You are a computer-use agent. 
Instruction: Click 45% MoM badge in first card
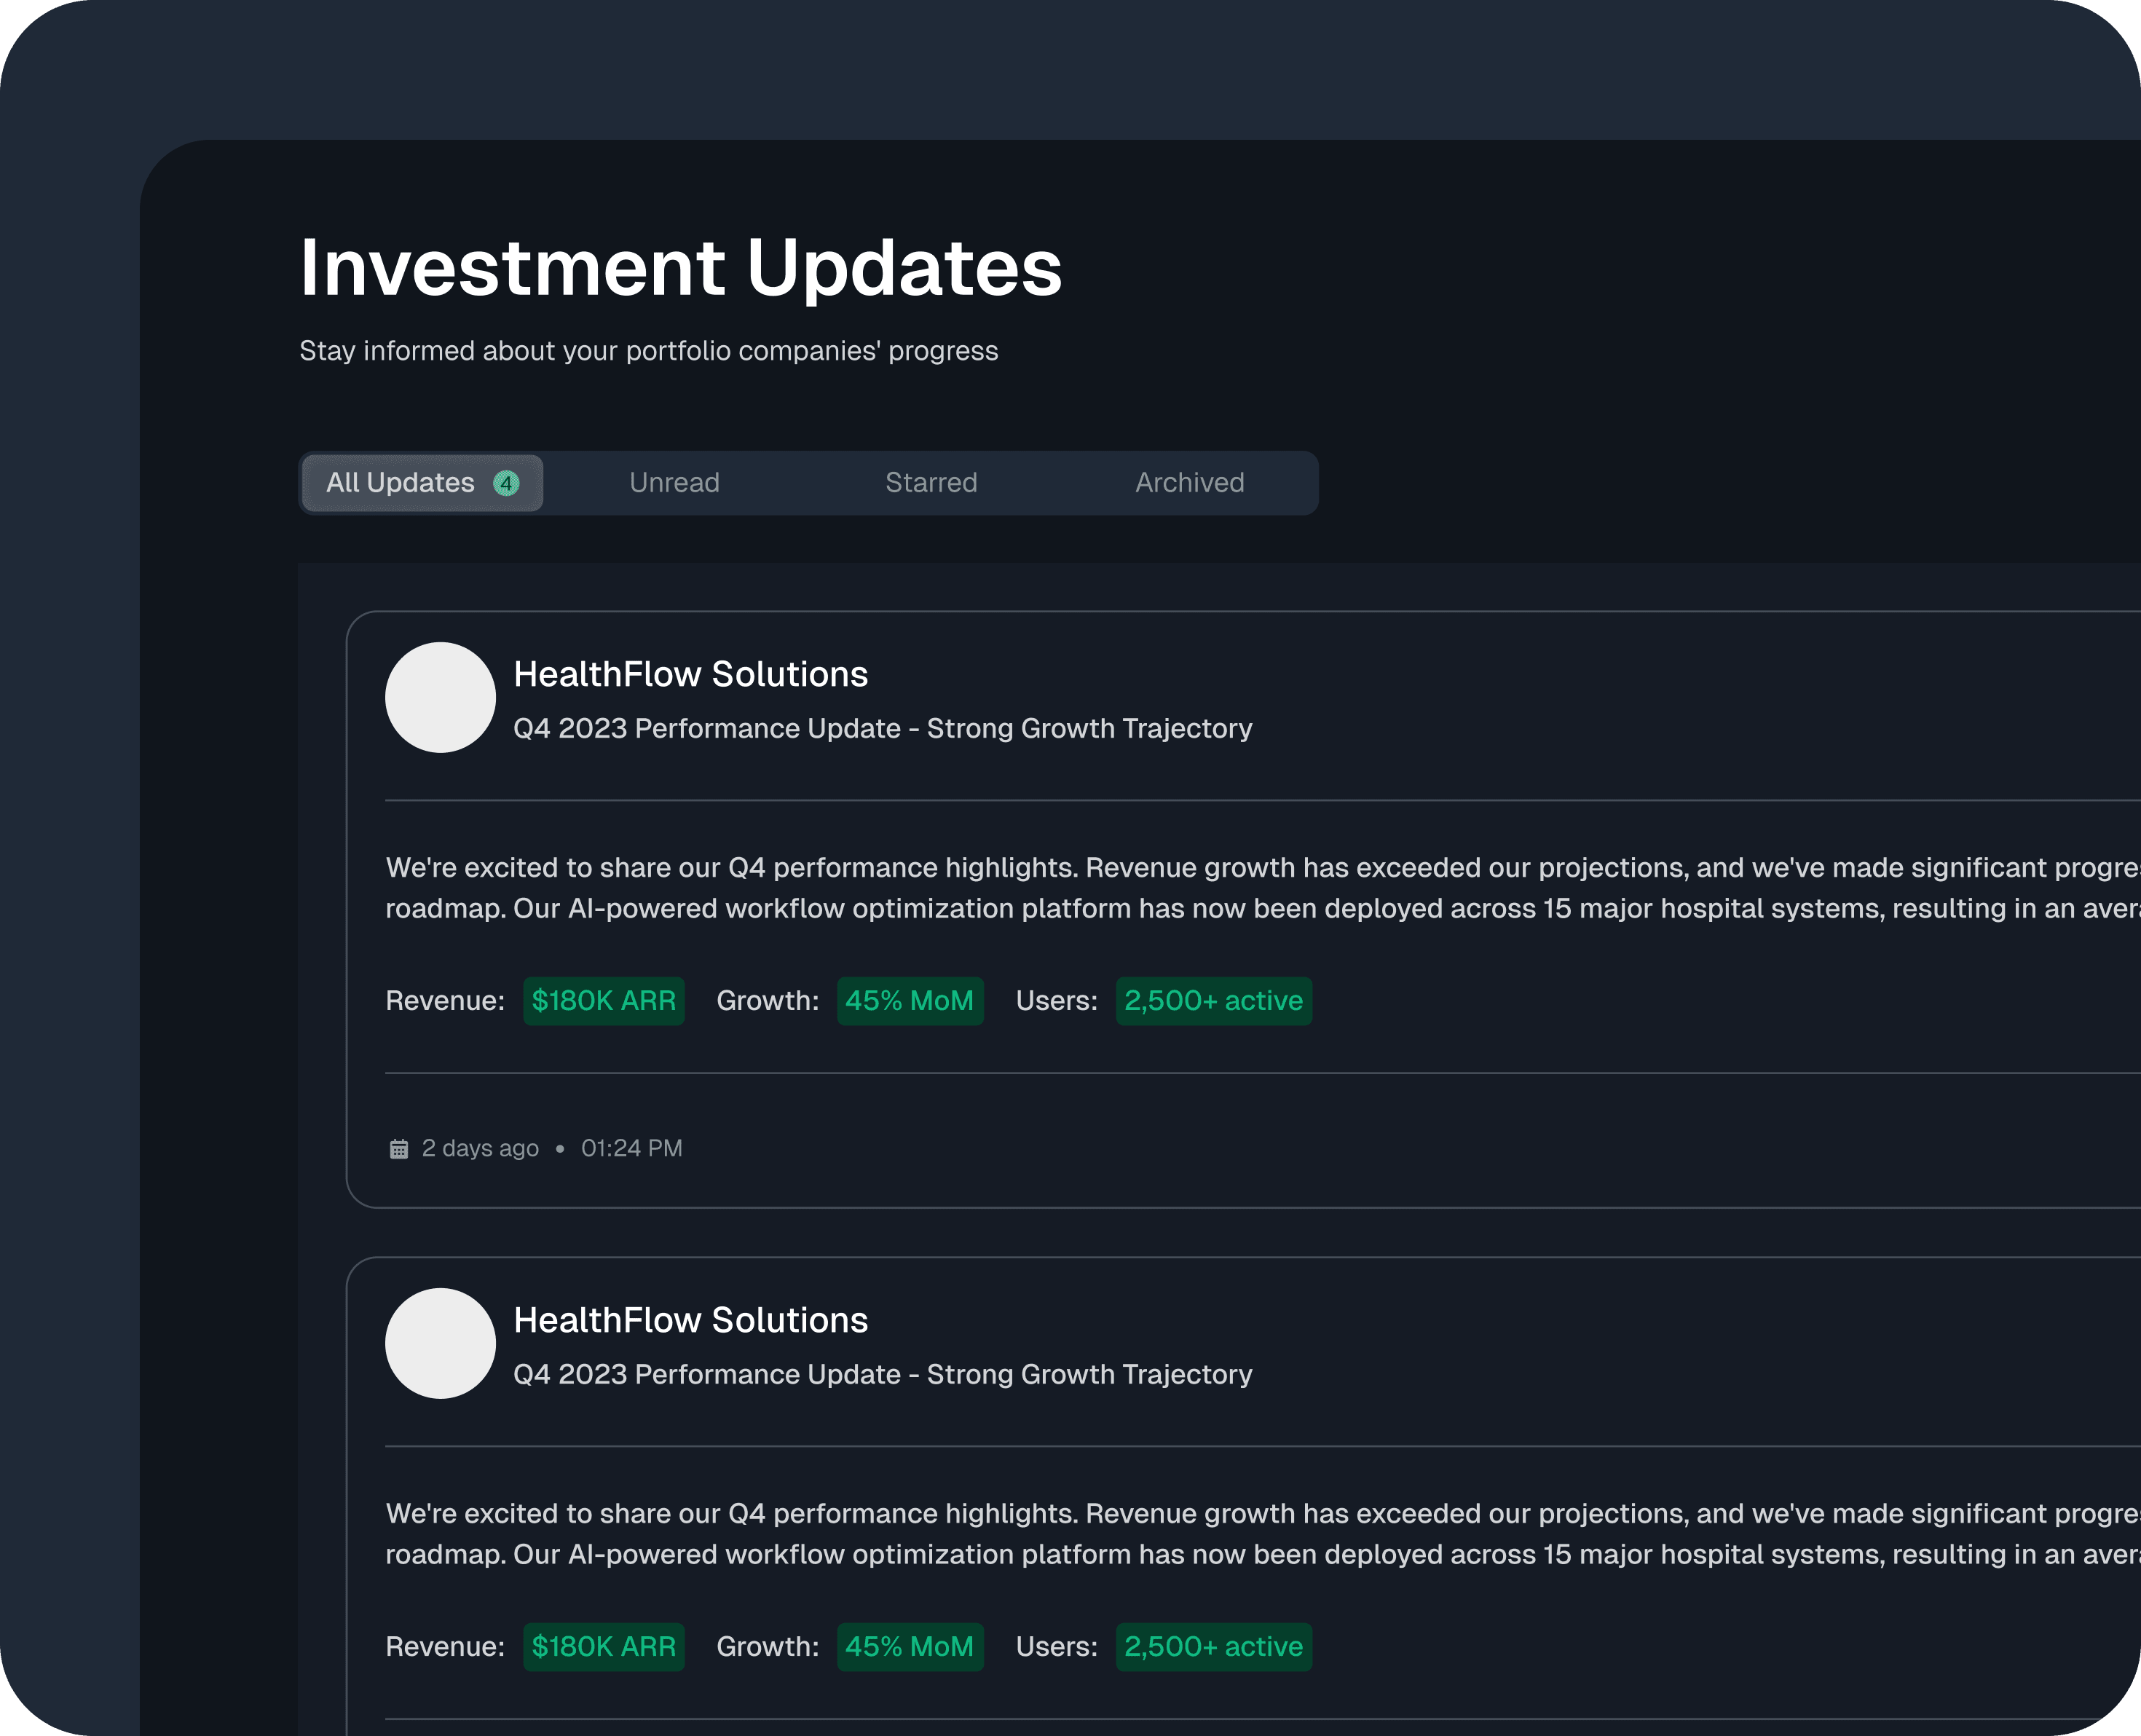(909, 1001)
